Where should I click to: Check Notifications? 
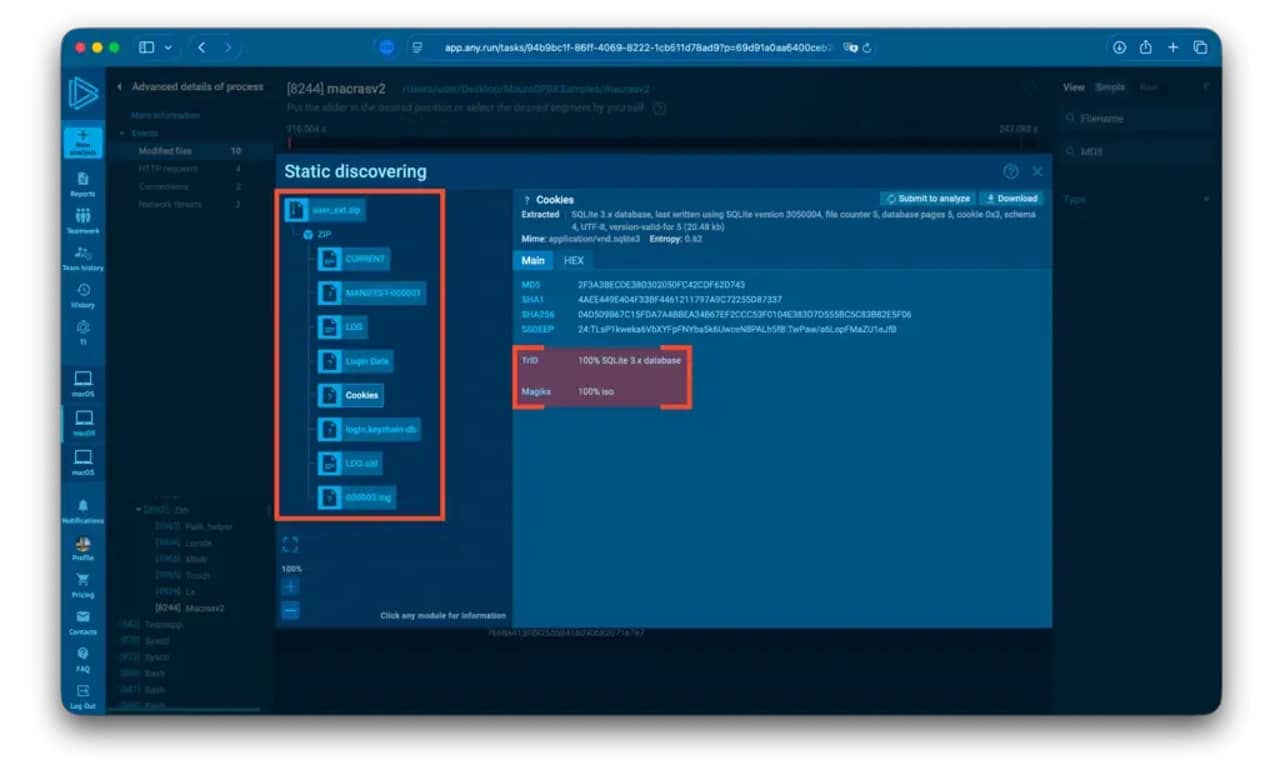[84, 510]
